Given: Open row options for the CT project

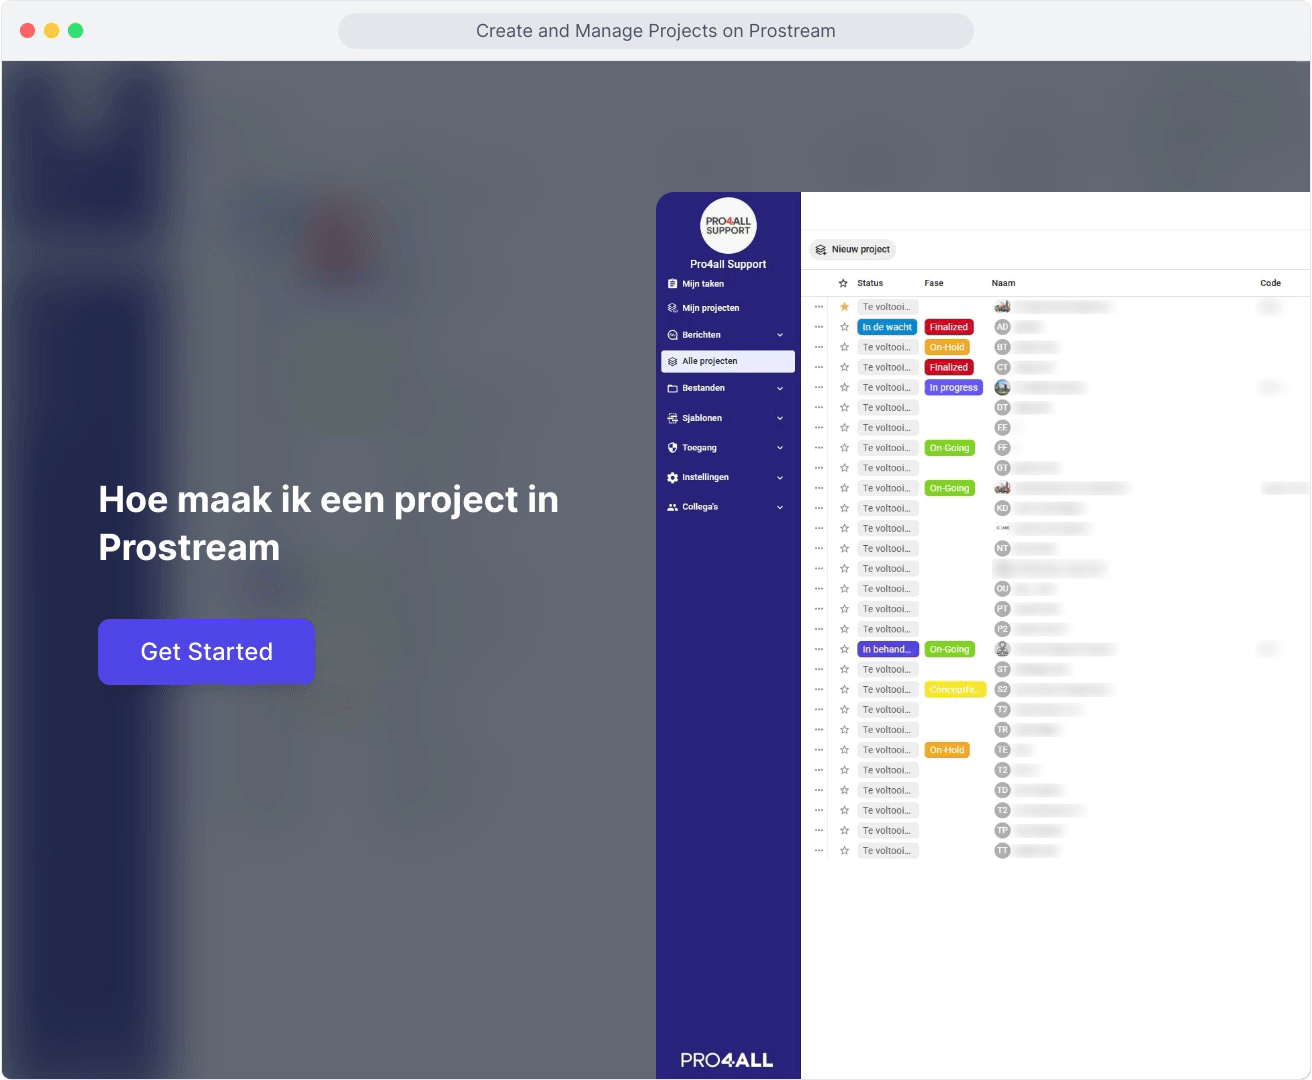Looking at the screenshot, I should tap(819, 367).
